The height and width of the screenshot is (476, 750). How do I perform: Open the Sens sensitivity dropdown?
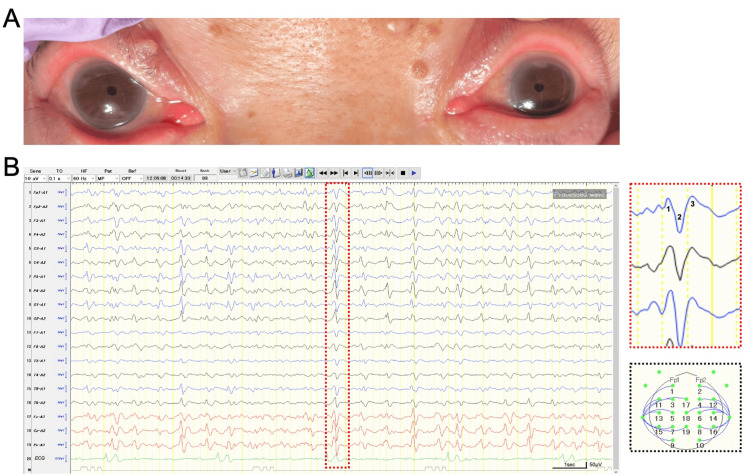click(x=35, y=178)
